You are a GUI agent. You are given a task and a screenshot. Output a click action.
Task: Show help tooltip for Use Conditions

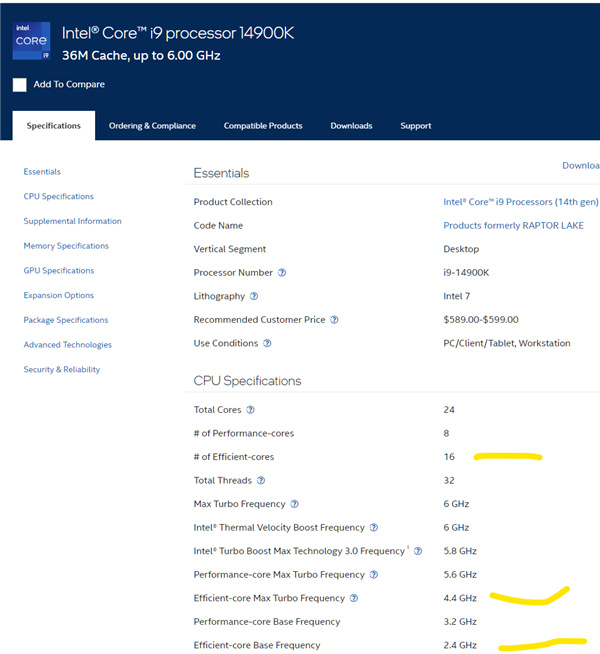[267, 343]
